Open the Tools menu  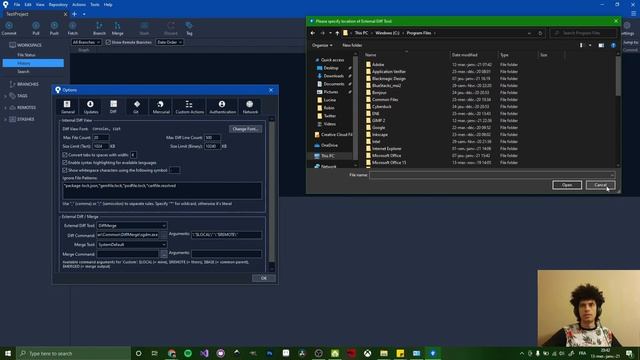coord(95,4)
